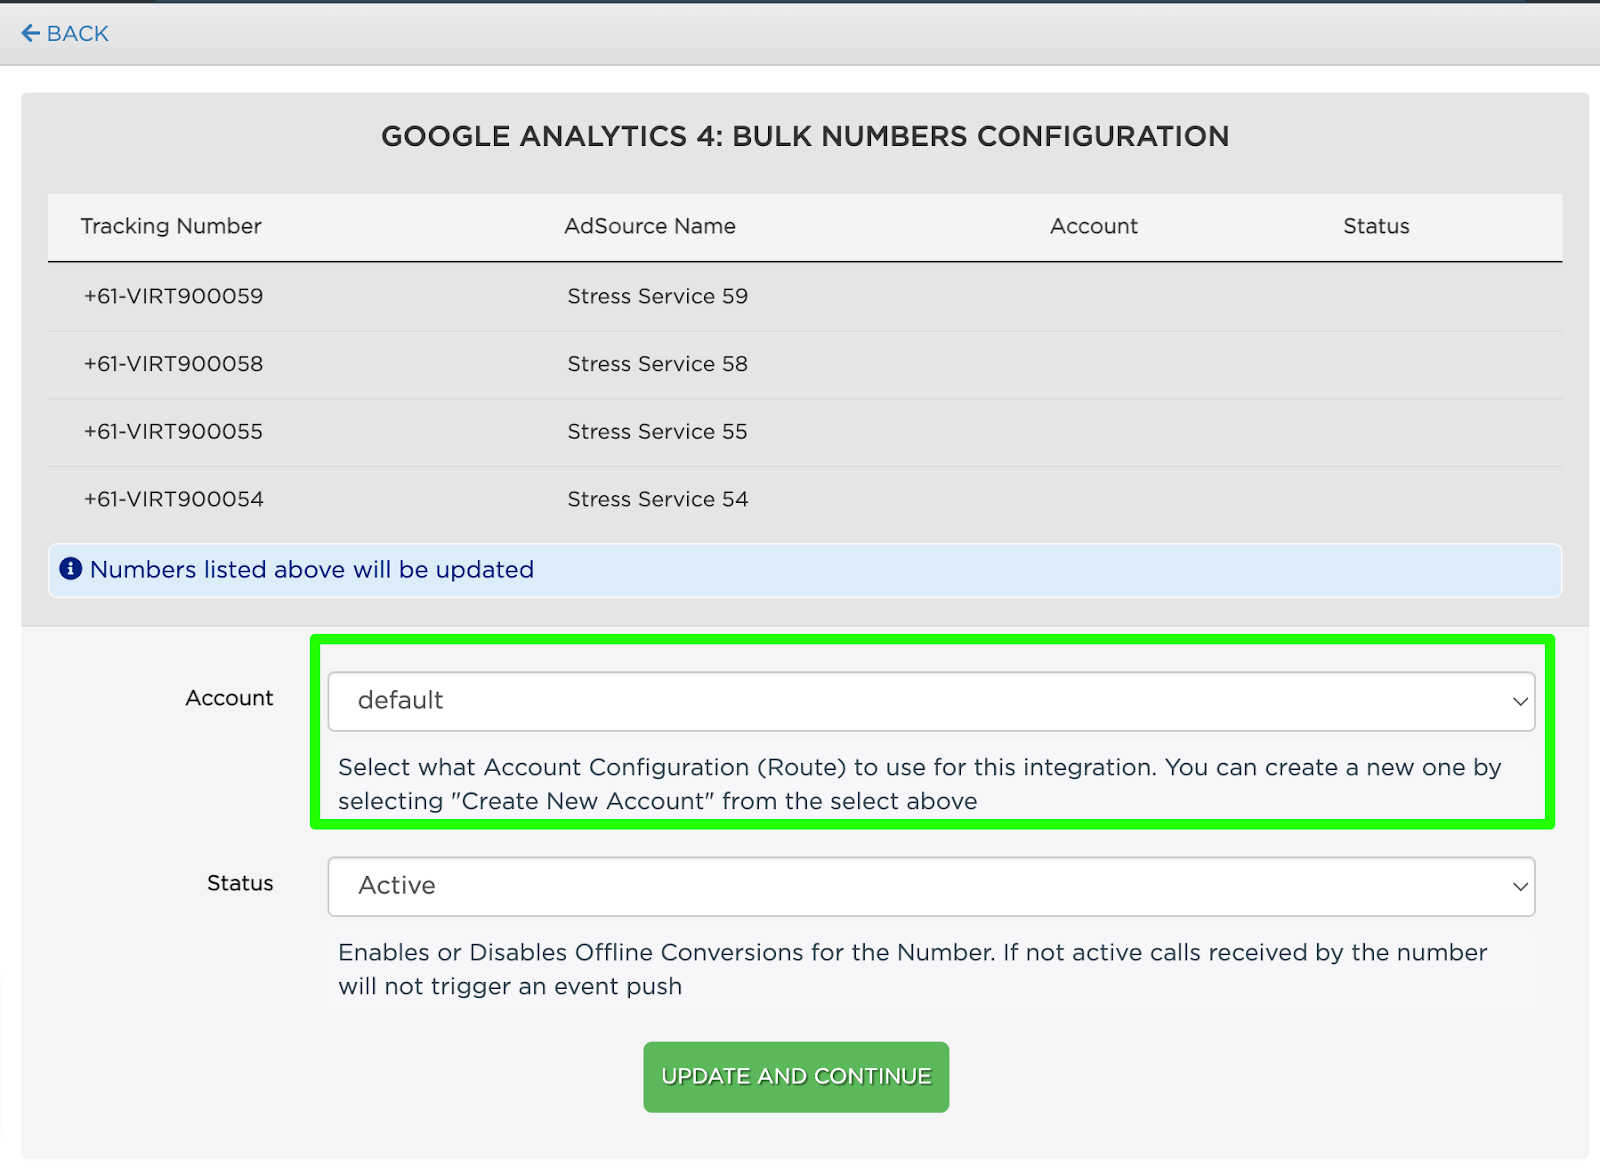Viewport: 1600px width, 1168px height.
Task: Click Stress Service 58 ad source
Action: tap(658, 364)
